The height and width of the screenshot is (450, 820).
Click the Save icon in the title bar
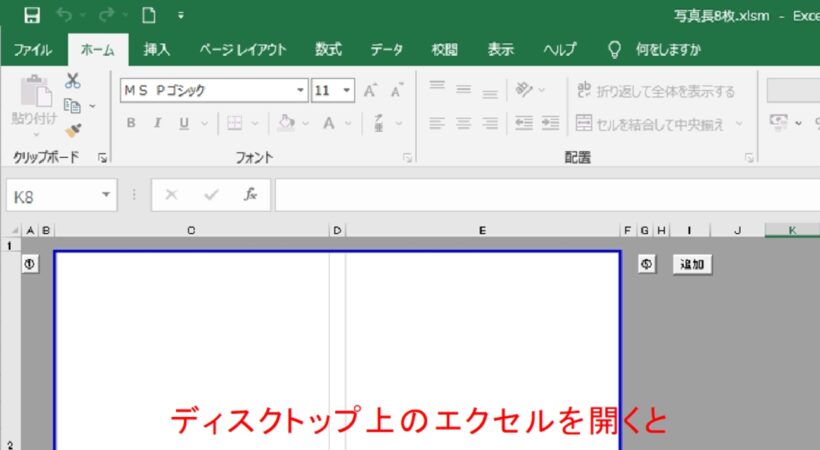32,15
